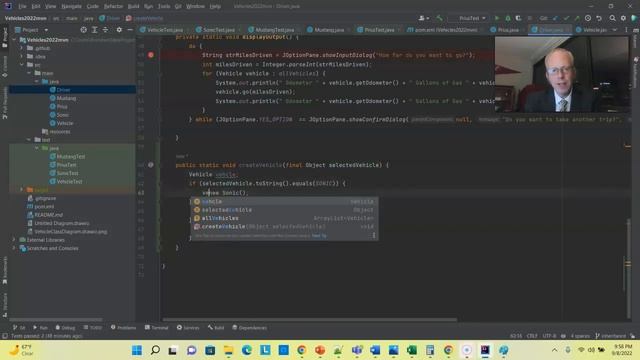The width and height of the screenshot is (640, 360).
Task: Show hidden editor tabs dropdown arrow
Action: click(x=615, y=30)
